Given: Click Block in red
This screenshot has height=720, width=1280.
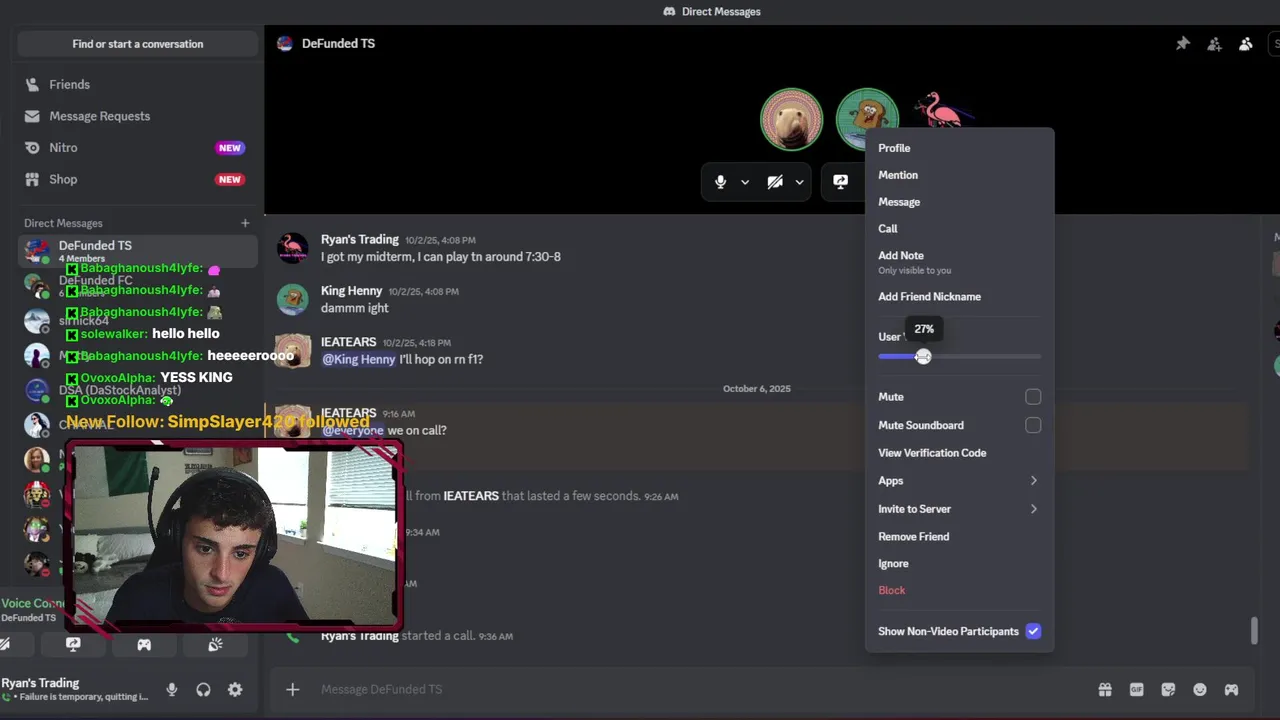Looking at the screenshot, I should [x=959, y=590].
